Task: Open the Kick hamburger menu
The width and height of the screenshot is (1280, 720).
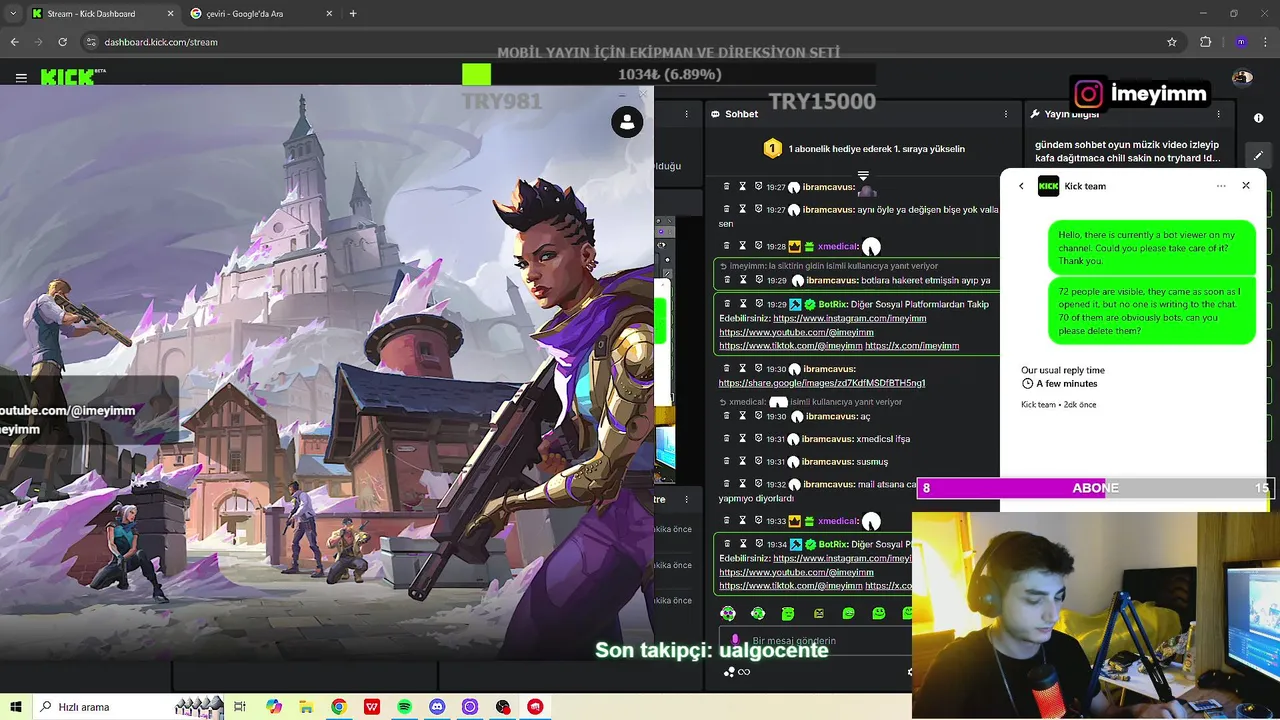Action: pos(21,77)
